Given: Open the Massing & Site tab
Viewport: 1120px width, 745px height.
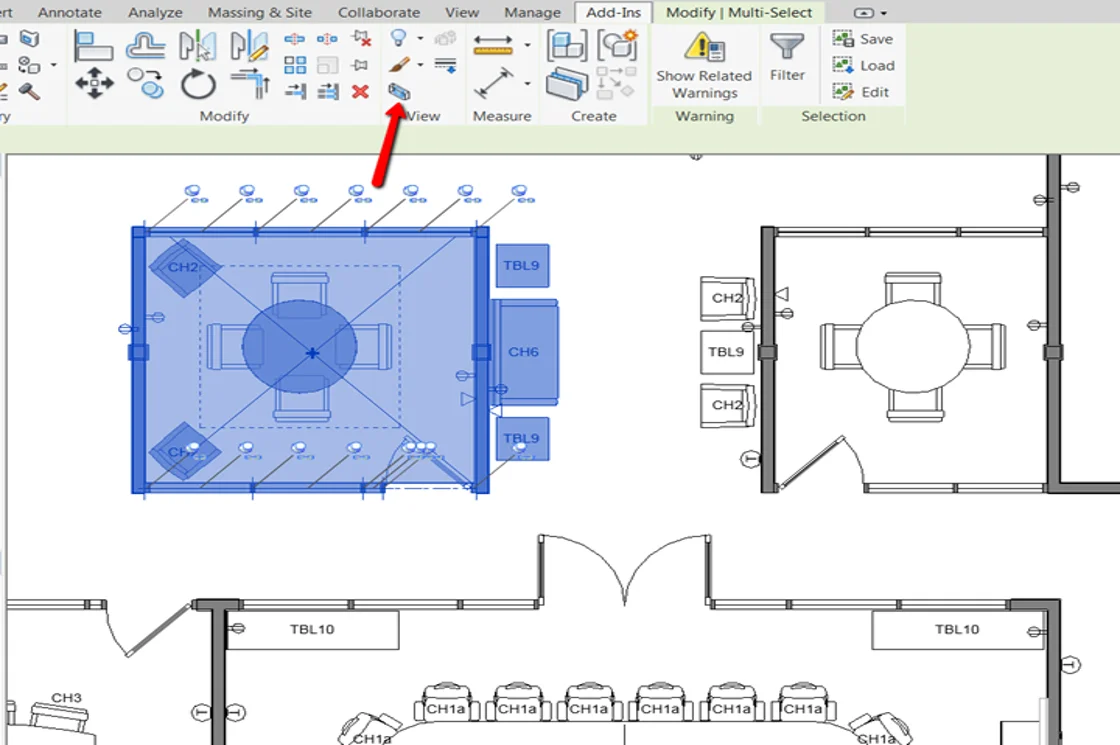Looking at the screenshot, I should coord(260,13).
